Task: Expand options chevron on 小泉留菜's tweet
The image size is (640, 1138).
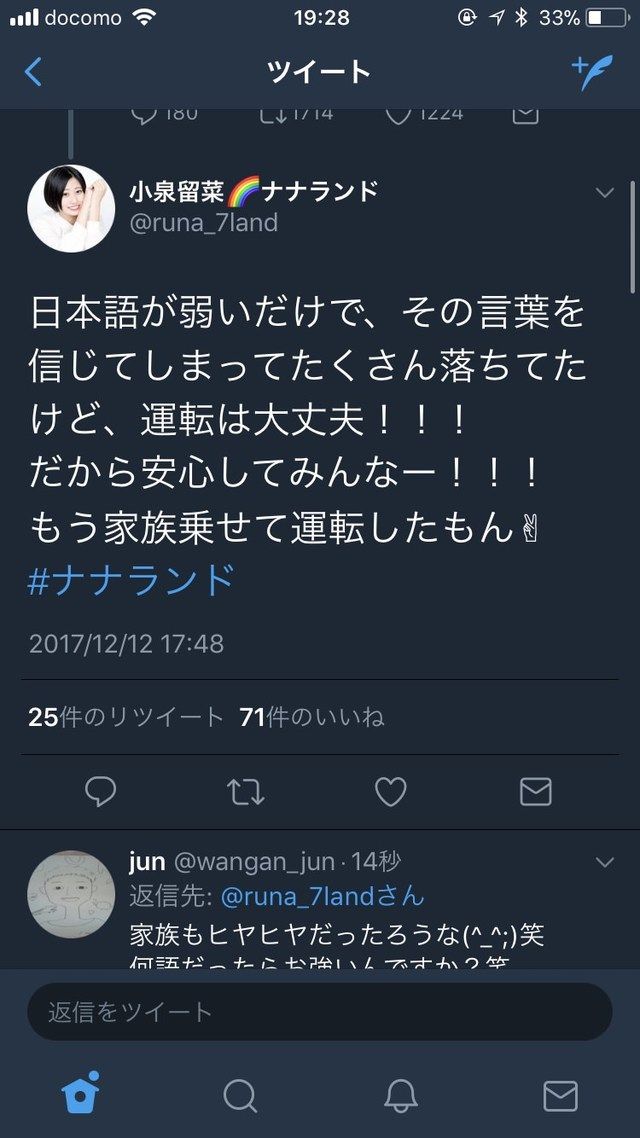Action: [604, 192]
